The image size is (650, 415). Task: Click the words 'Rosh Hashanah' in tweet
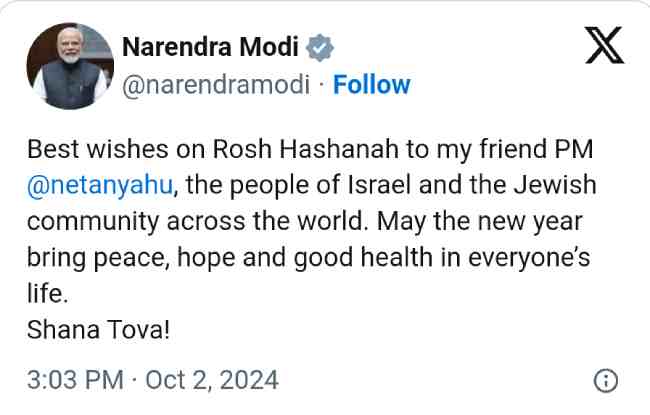tap(306, 149)
